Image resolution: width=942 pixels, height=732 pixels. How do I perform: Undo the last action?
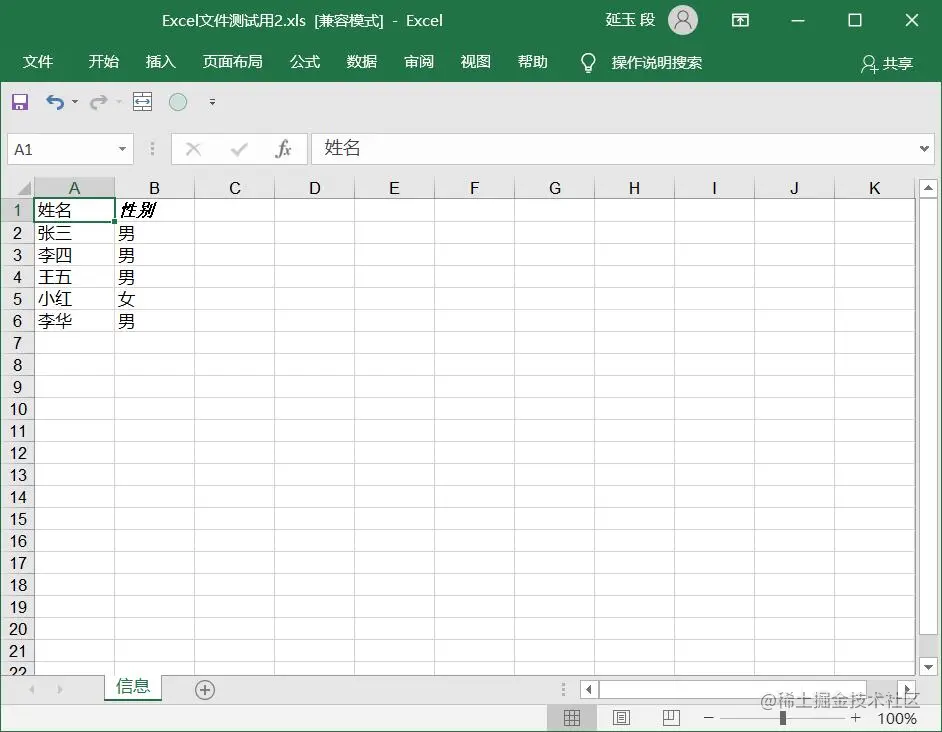tap(55, 102)
